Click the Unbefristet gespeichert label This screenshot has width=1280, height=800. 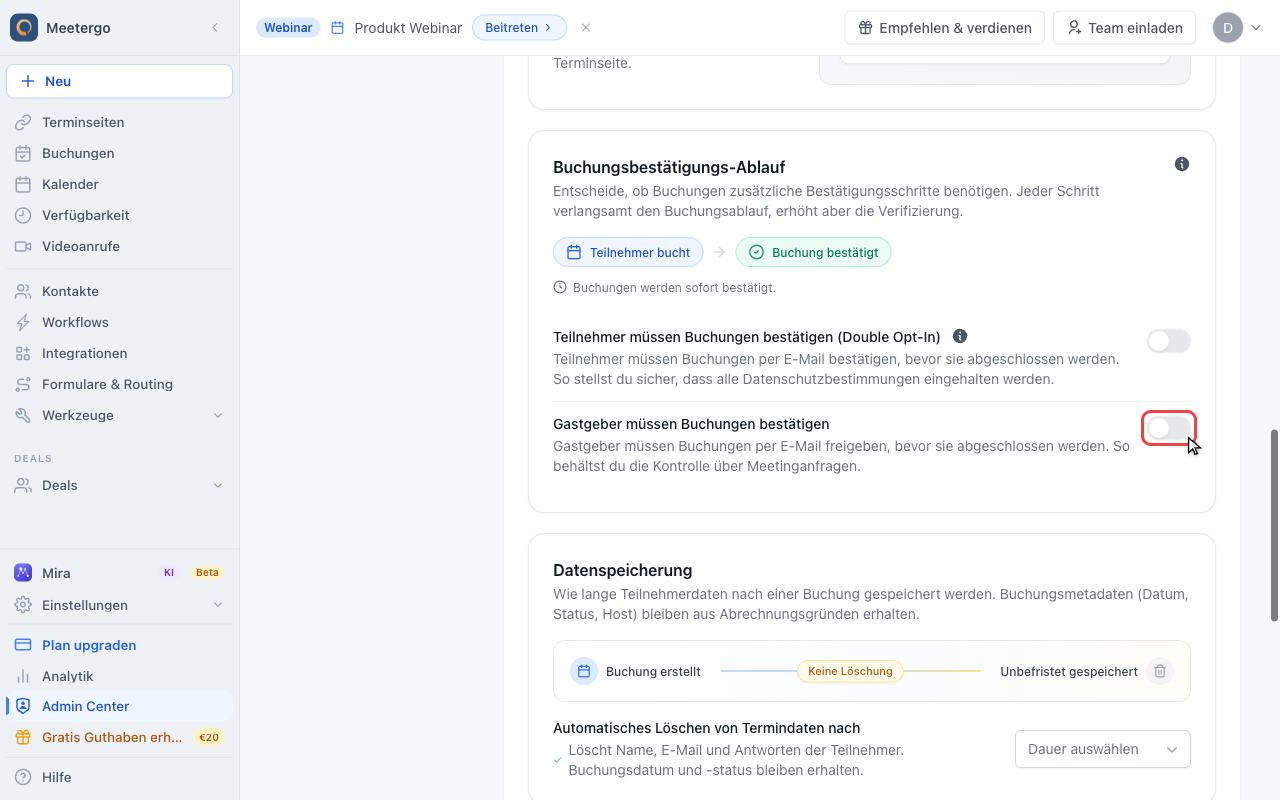tap(1069, 671)
